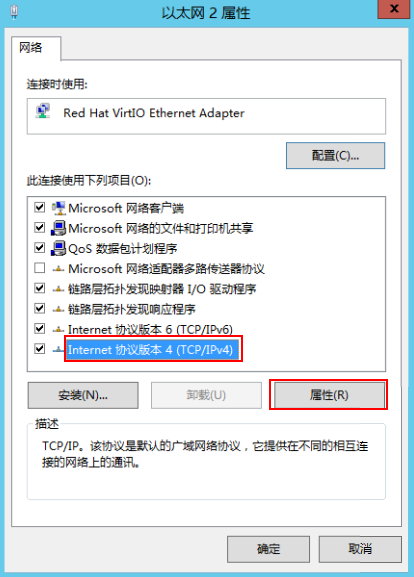414x577 pixels.
Task: Click the 链路层拓扑发现响应程序 icon
Action: (x=58, y=309)
